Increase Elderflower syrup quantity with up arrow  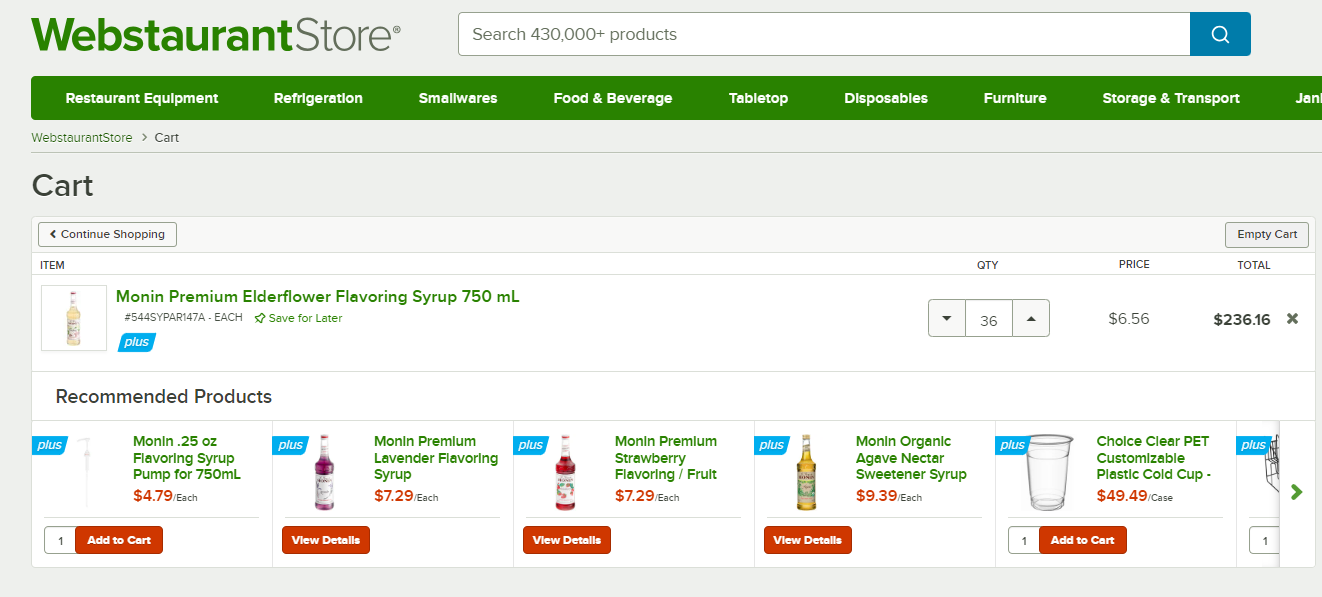(x=1031, y=318)
